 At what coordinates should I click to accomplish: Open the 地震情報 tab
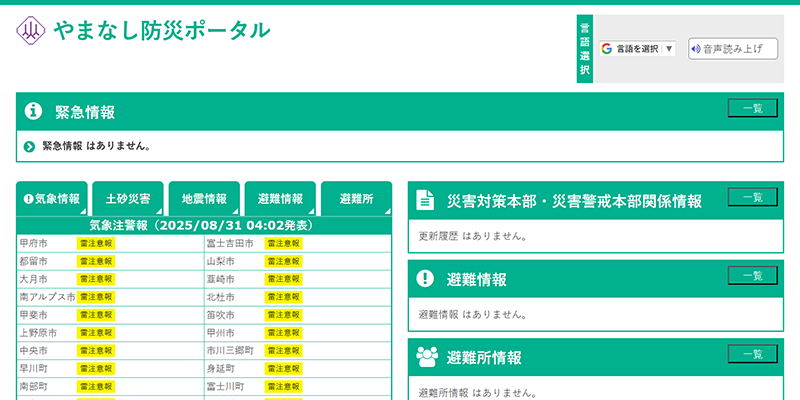click(x=204, y=199)
